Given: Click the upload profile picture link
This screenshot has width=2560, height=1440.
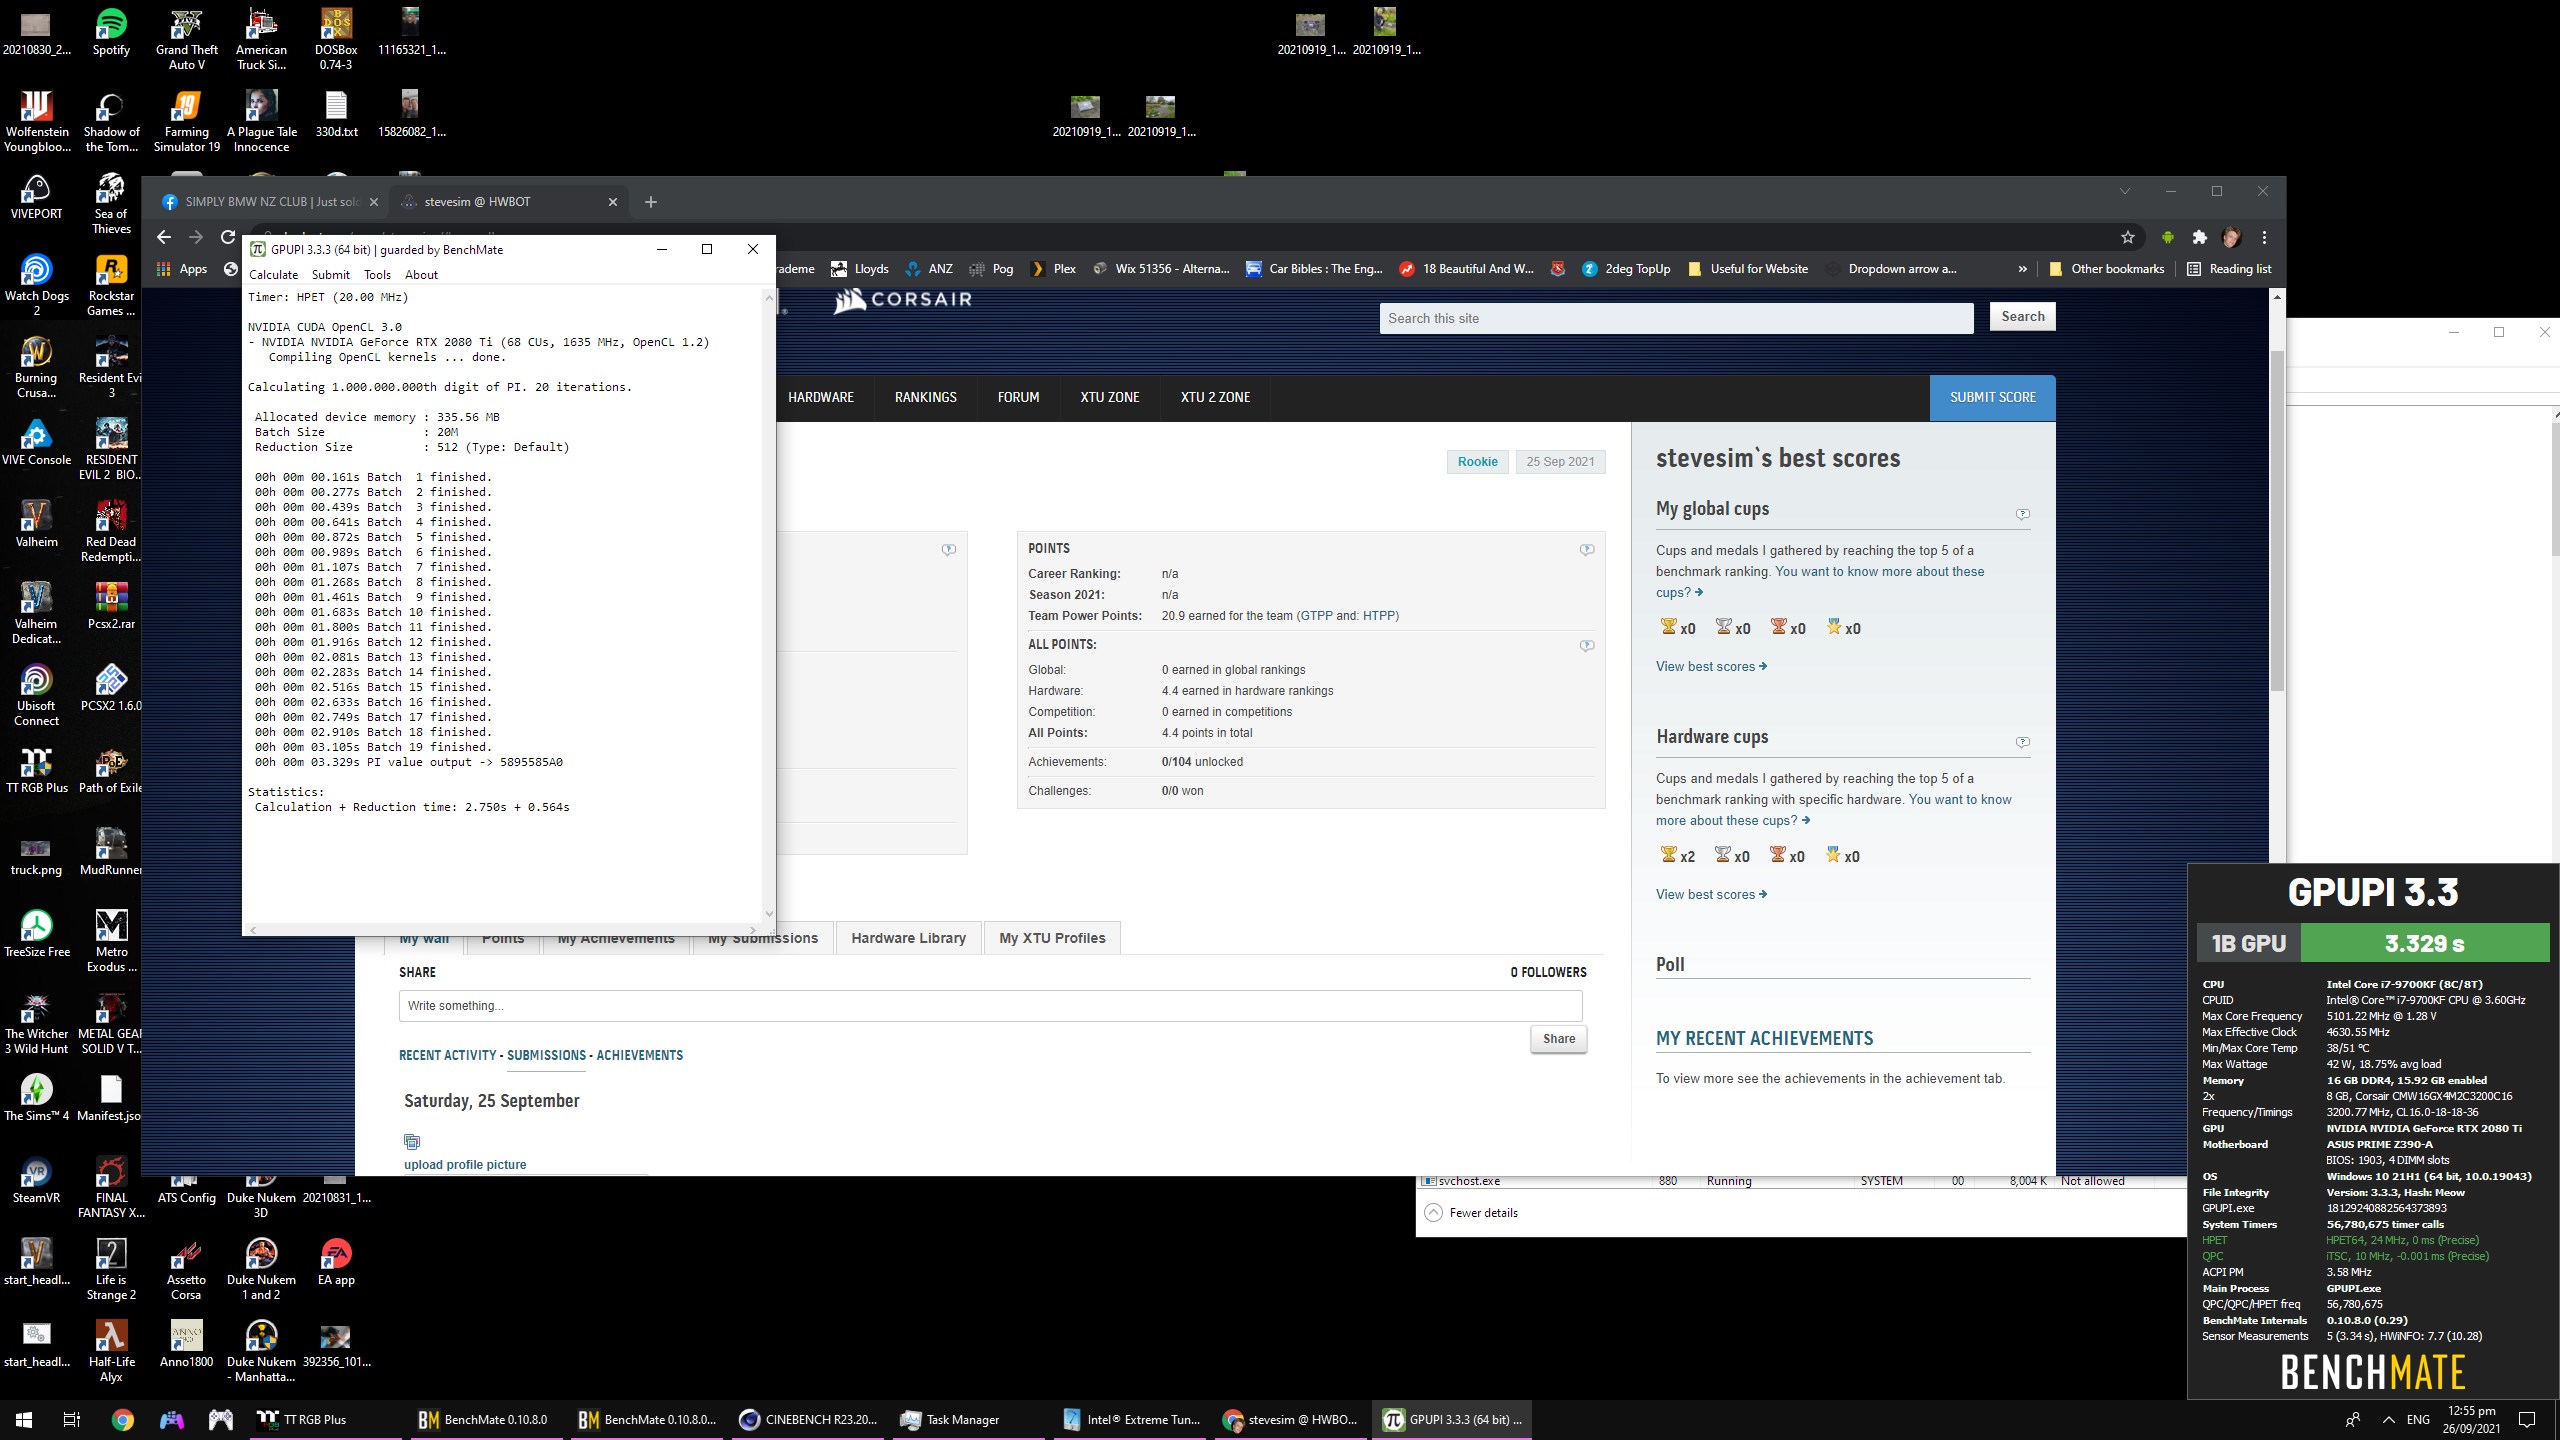Looking at the screenshot, I should coord(465,1164).
